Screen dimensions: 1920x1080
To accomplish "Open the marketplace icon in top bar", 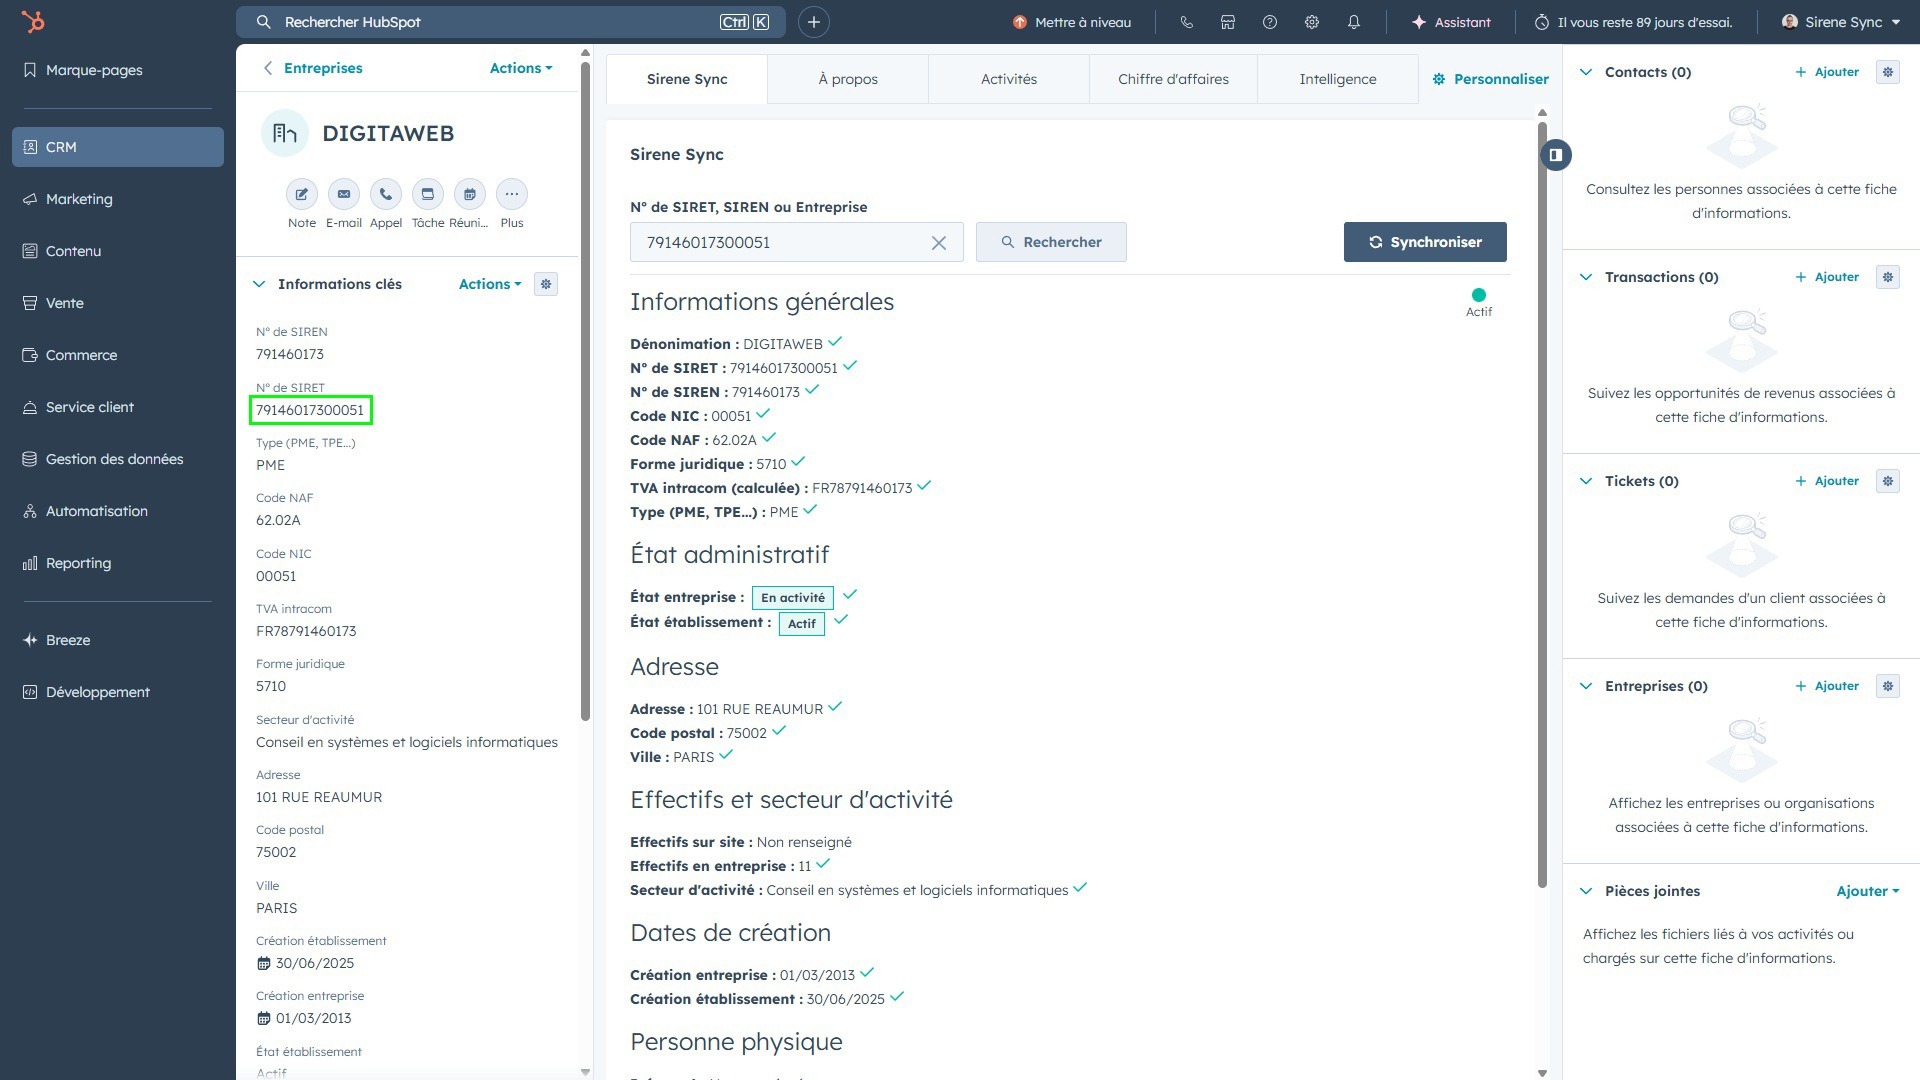I will coord(1228,22).
